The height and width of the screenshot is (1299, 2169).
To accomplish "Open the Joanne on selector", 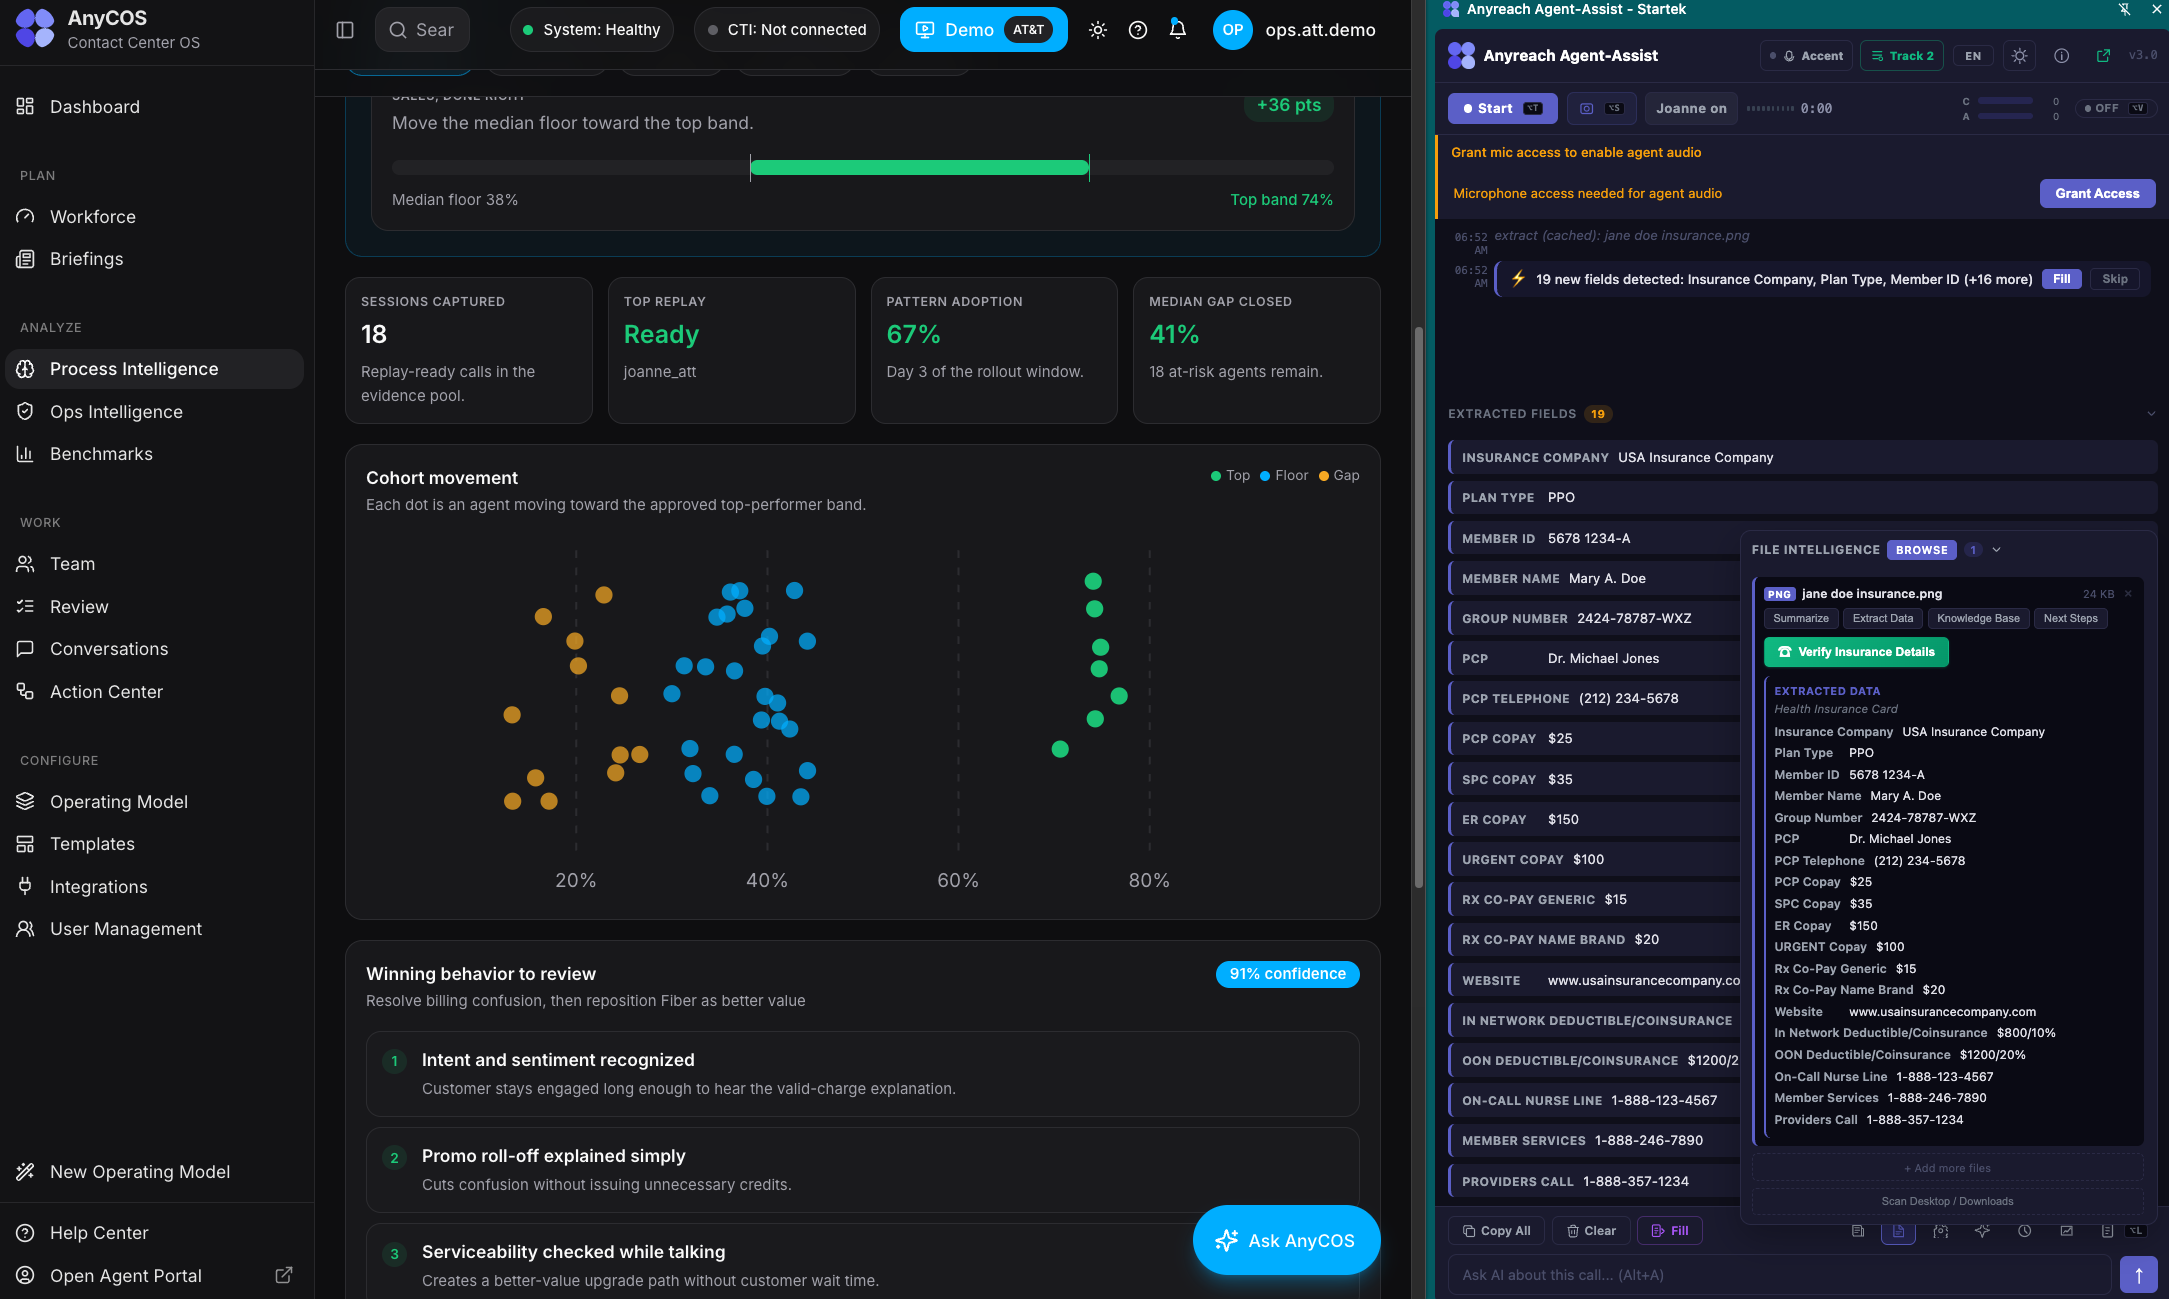I will (x=1691, y=108).
